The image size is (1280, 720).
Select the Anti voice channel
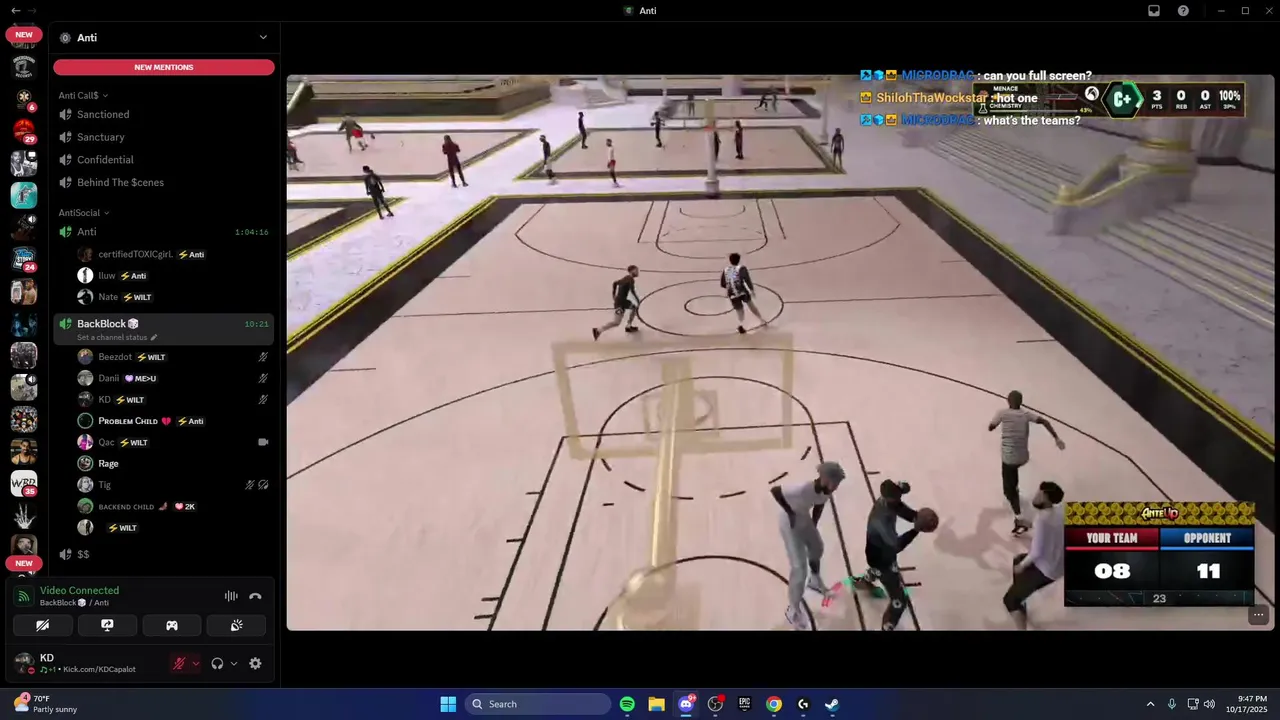(x=163, y=231)
